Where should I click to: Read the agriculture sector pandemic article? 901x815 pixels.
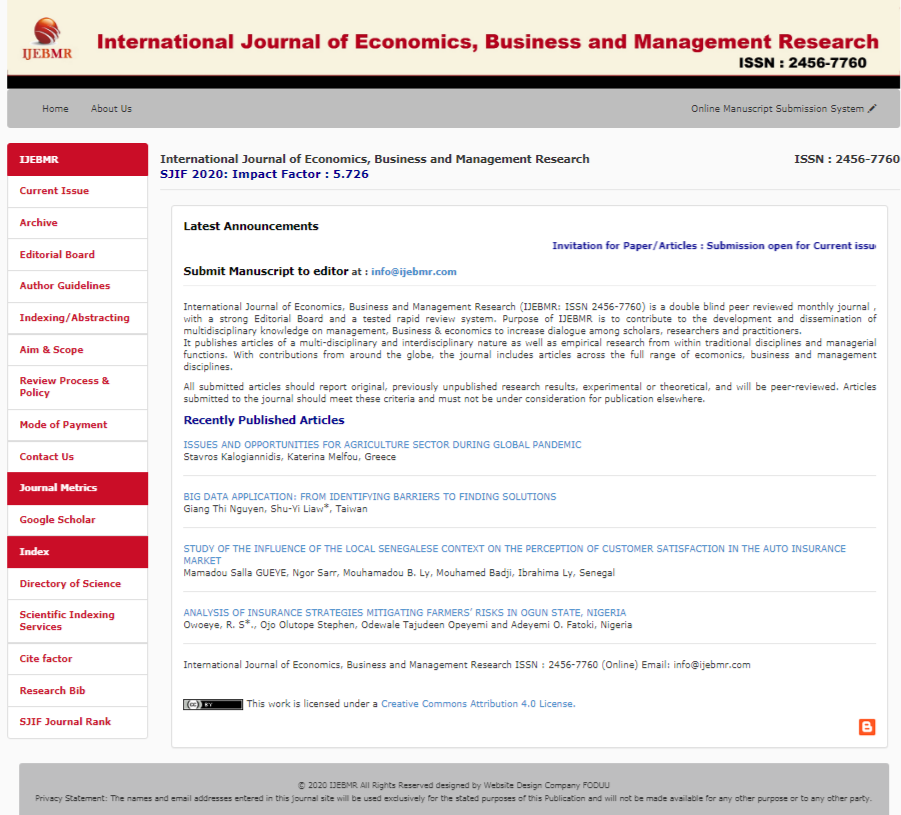tap(382, 445)
